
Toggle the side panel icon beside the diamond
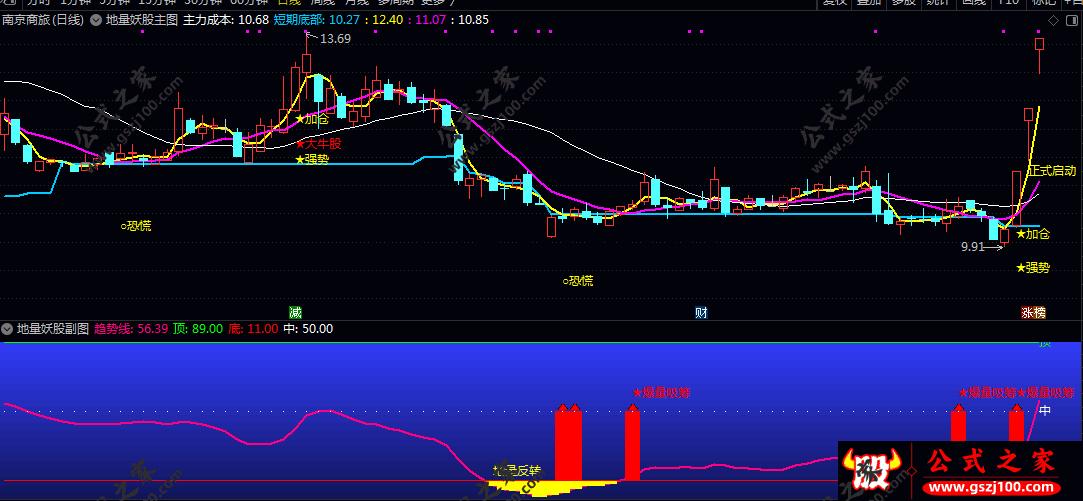pos(1073,20)
